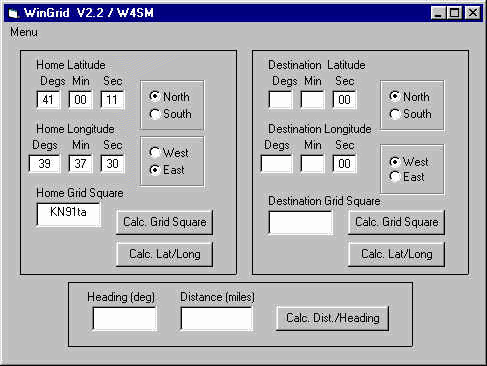Click empty Destination Latitude Degs field
Screen dimensions: 487x366
point(280,100)
